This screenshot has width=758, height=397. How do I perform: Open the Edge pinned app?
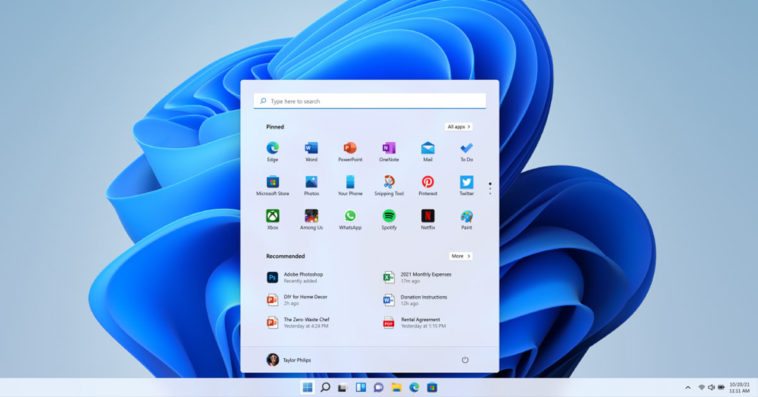[272, 151]
